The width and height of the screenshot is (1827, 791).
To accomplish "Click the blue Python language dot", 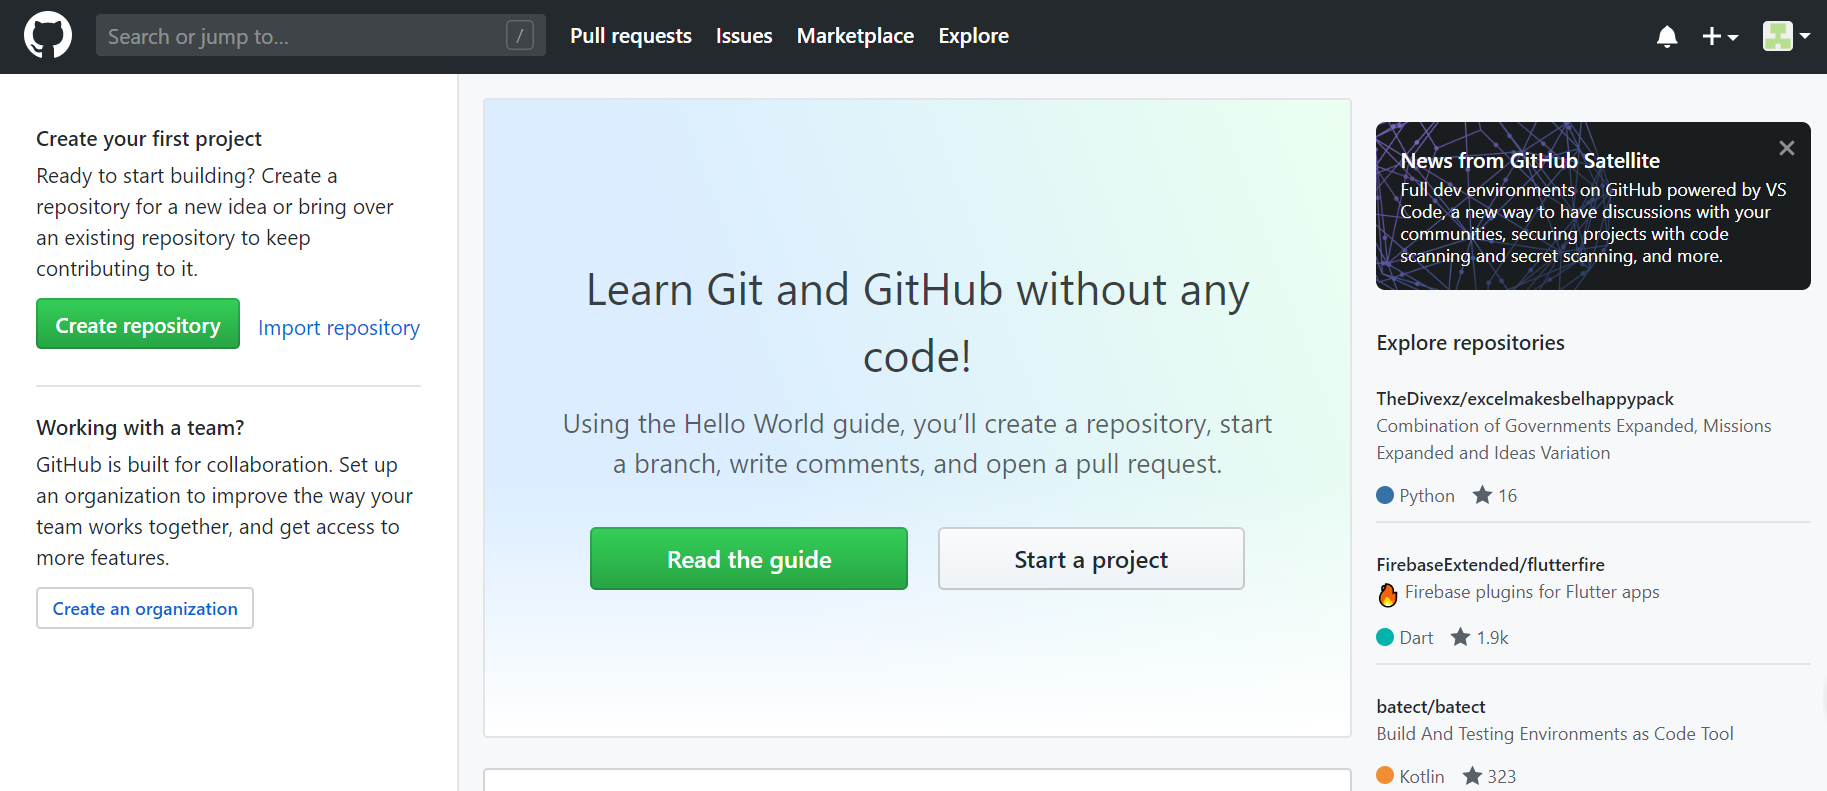I will click(x=1385, y=495).
